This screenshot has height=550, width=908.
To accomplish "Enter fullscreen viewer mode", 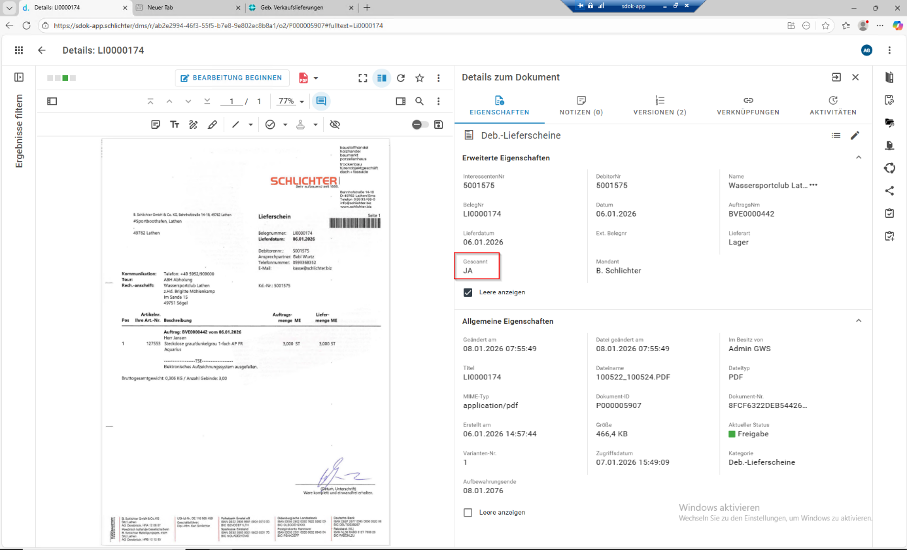I will point(363,78).
